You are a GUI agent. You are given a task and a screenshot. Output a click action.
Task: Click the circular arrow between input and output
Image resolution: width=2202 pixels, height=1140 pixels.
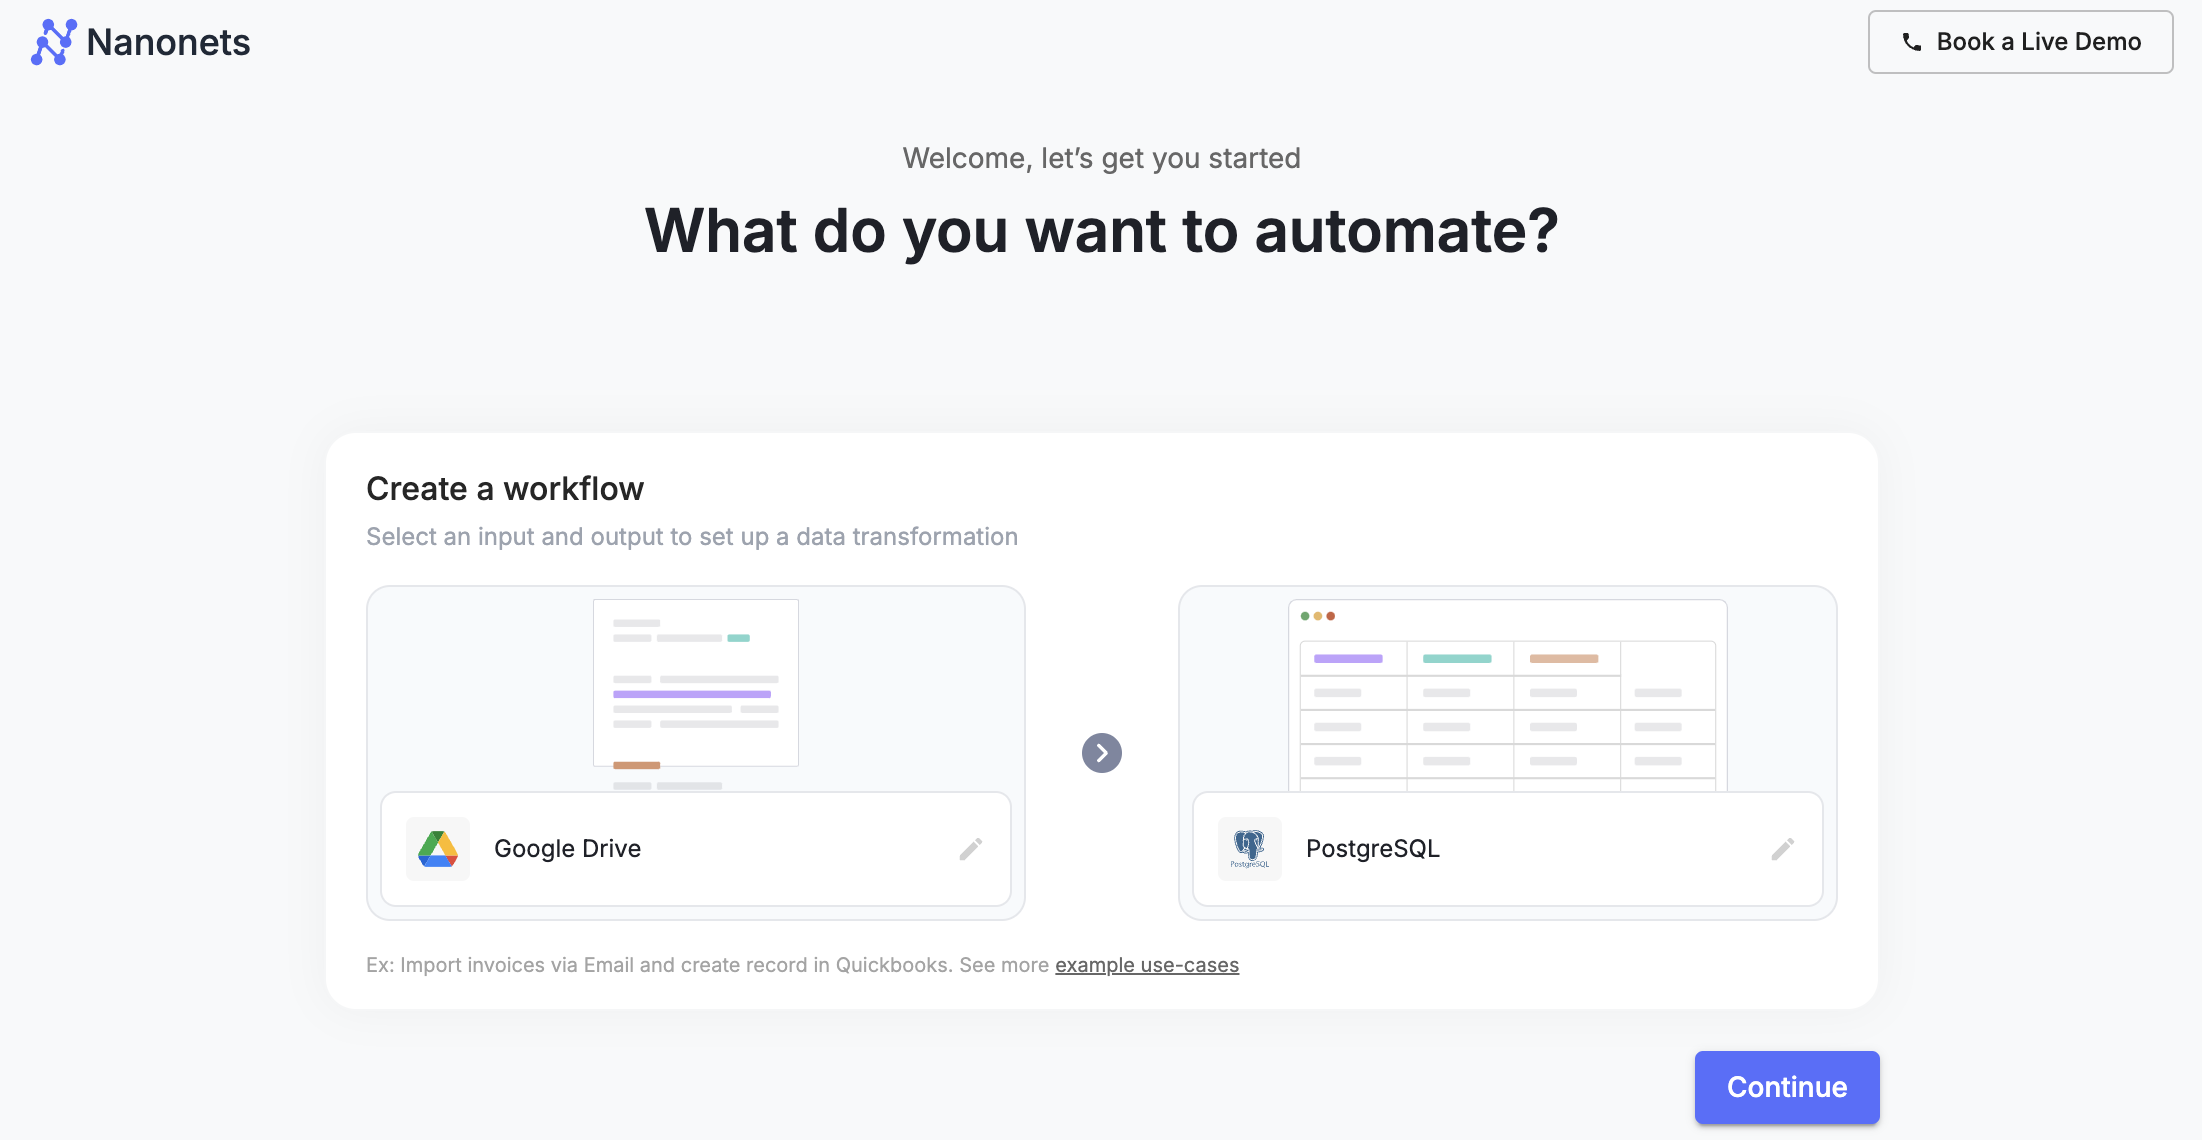(x=1101, y=753)
